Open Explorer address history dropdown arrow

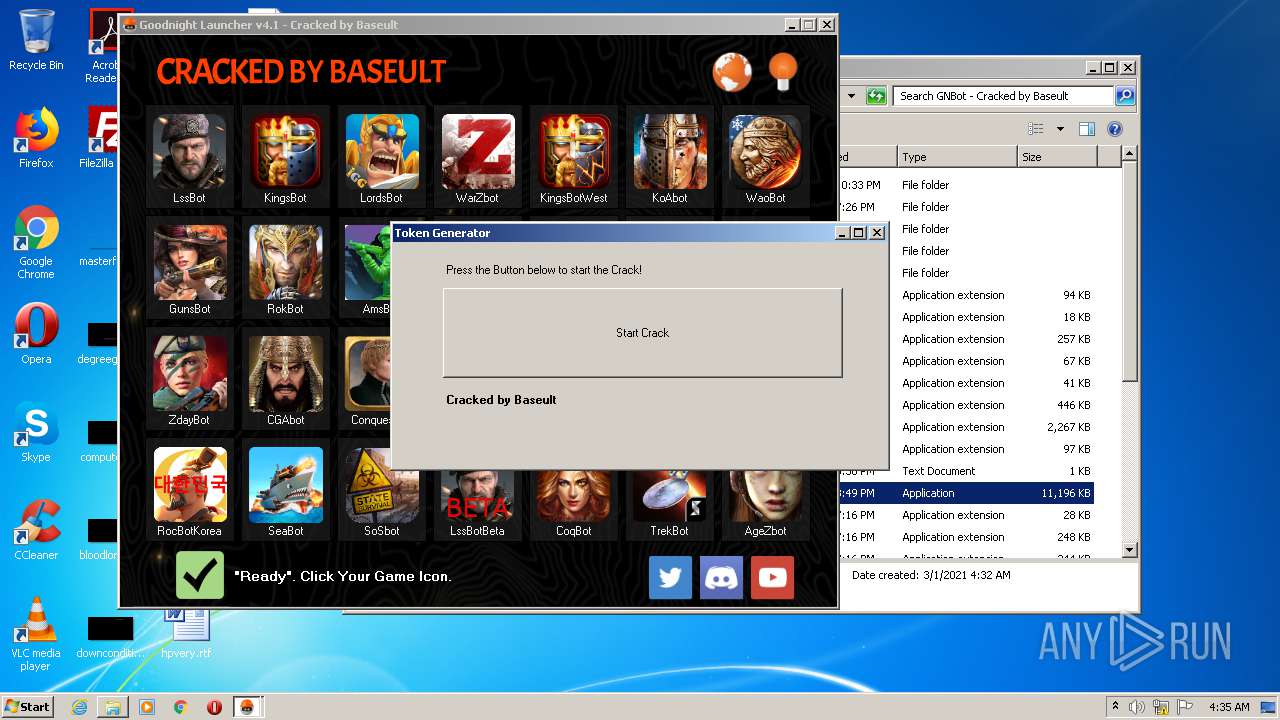(x=851, y=96)
